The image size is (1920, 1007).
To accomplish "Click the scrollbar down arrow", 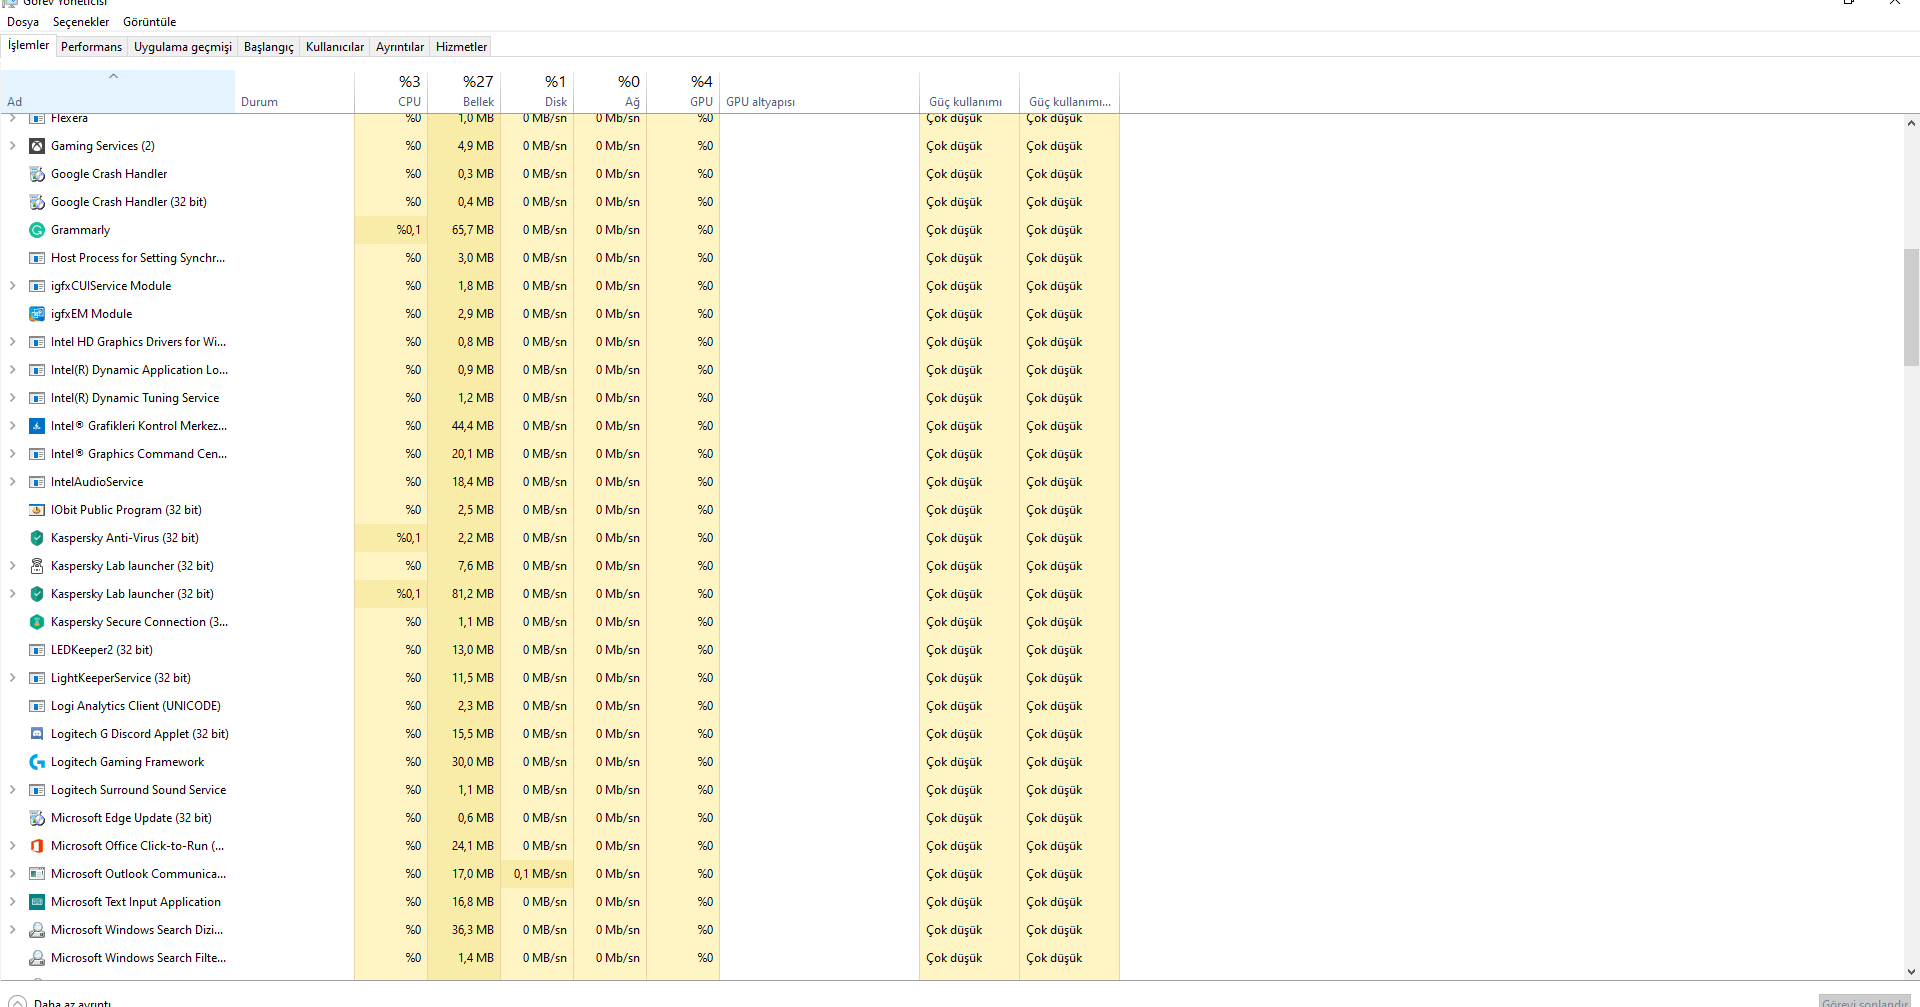I will point(1911,971).
